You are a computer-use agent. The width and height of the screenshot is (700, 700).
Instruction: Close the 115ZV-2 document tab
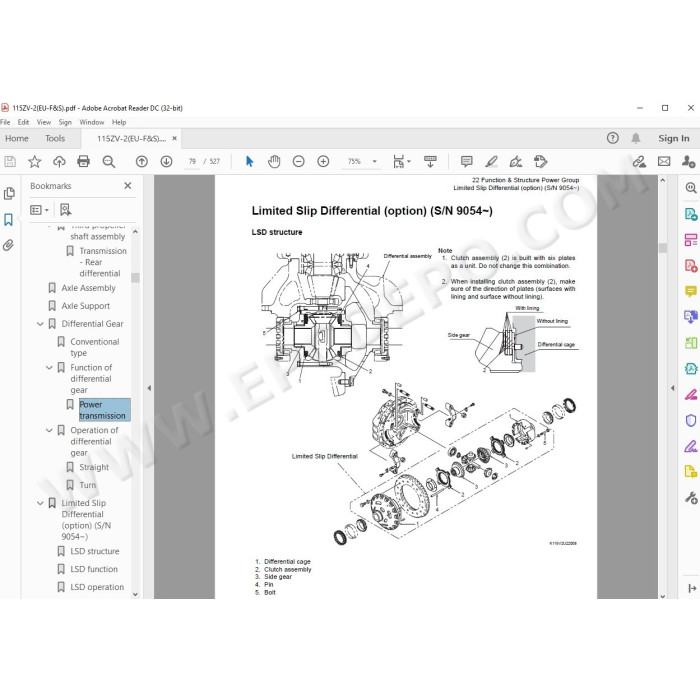tap(175, 138)
